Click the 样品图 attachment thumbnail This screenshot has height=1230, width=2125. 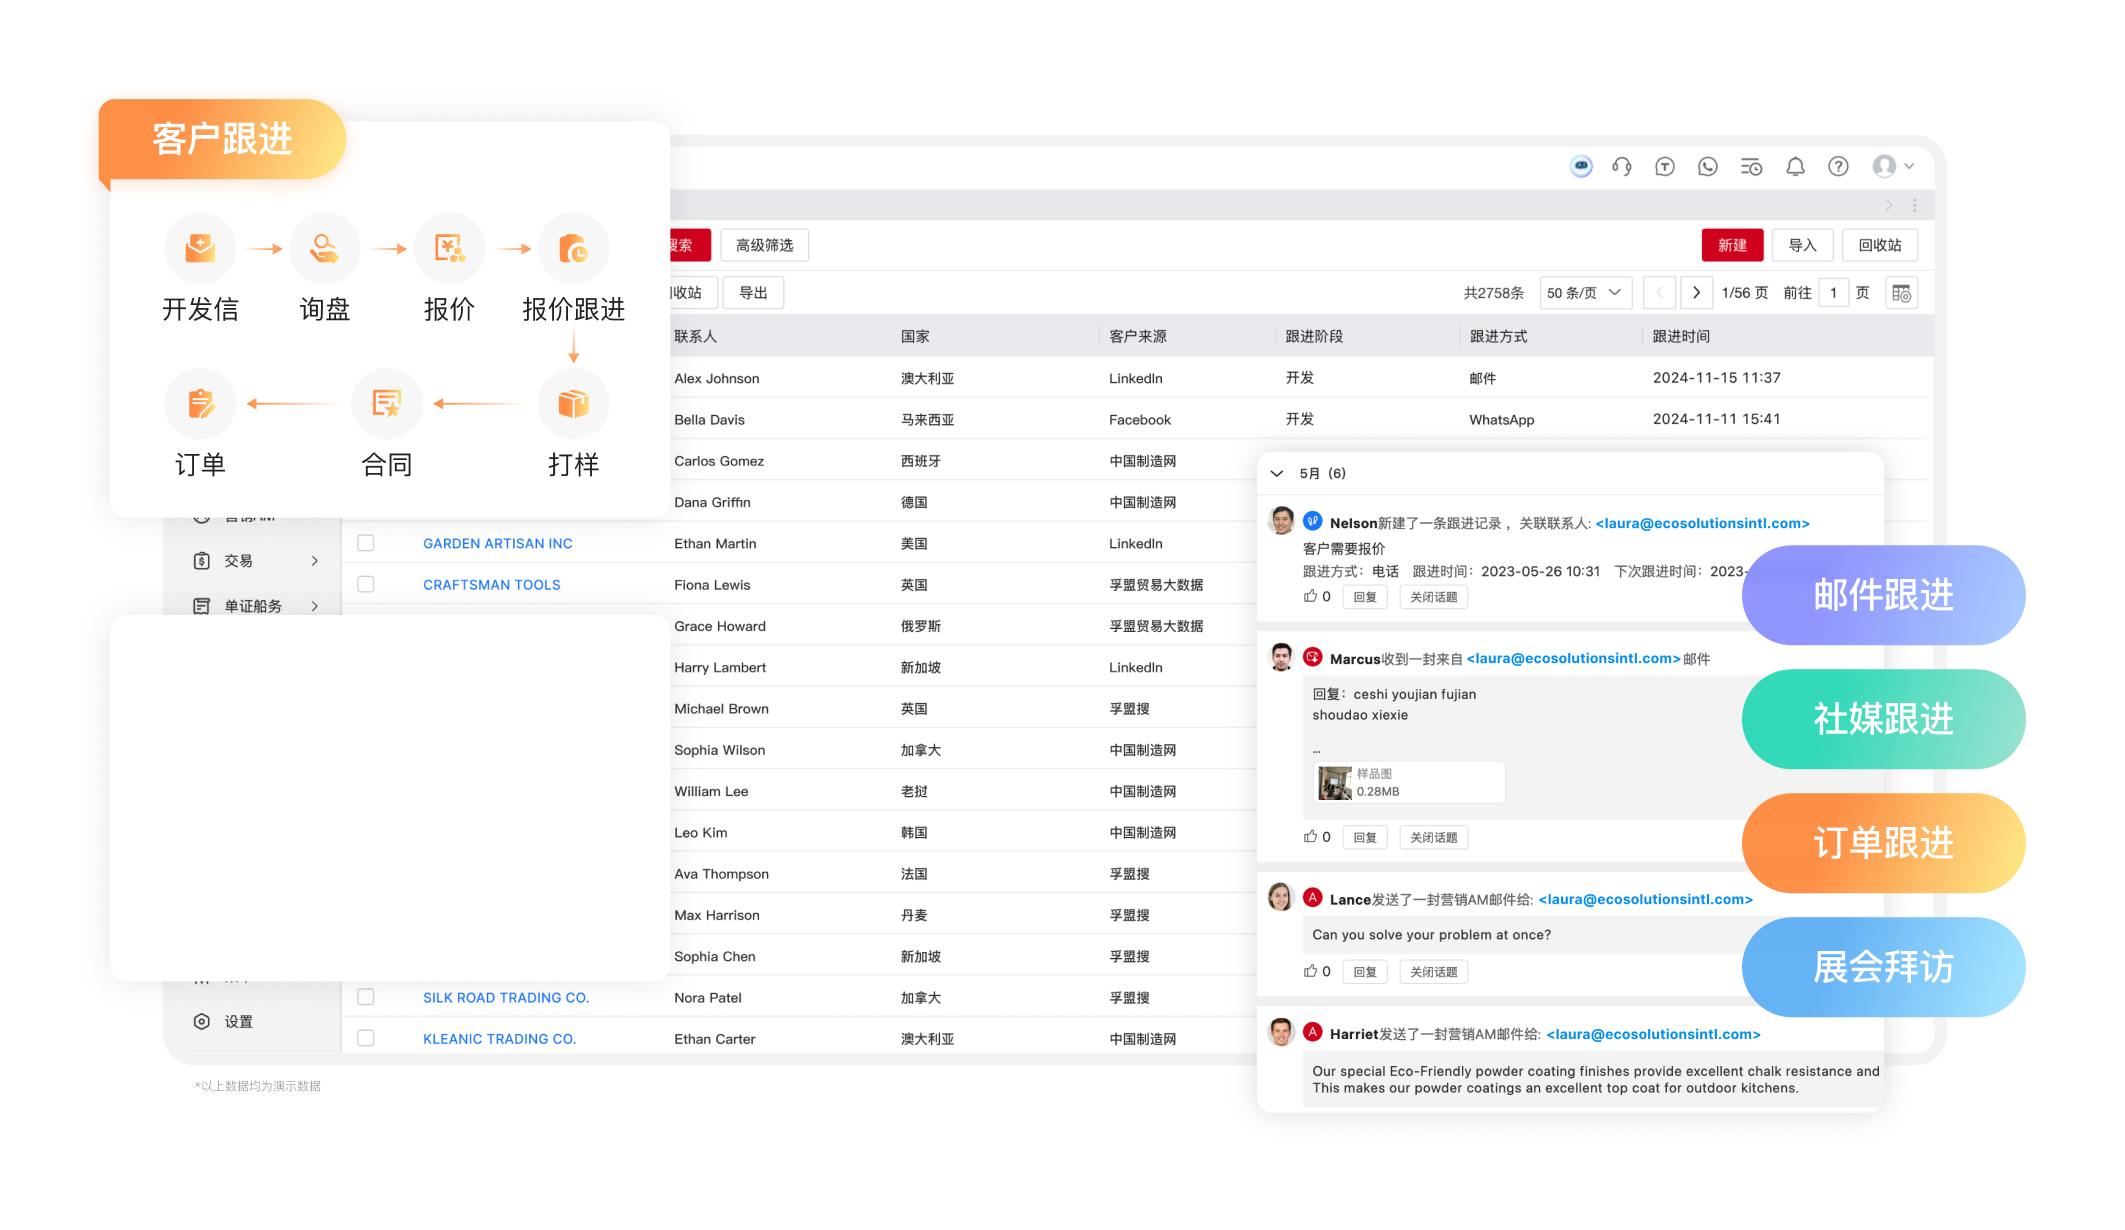[1335, 782]
